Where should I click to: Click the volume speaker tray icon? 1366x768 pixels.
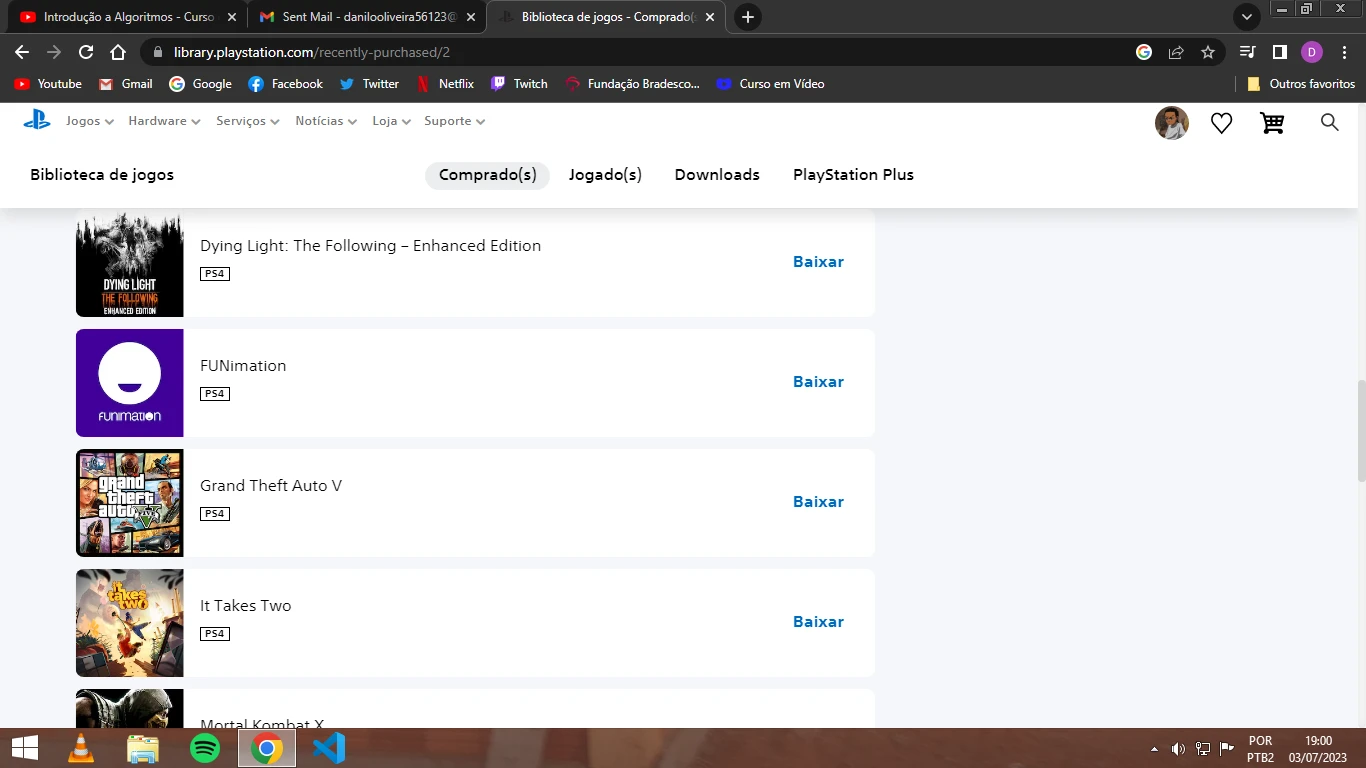click(1178, 749)
